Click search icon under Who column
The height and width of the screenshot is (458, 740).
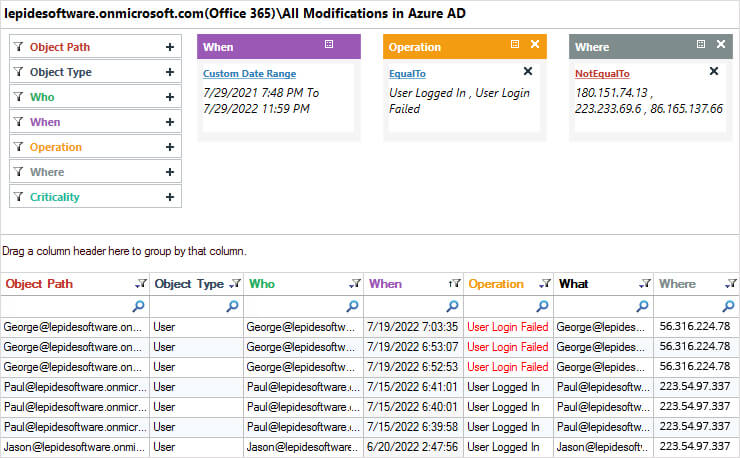click(352, 306)
